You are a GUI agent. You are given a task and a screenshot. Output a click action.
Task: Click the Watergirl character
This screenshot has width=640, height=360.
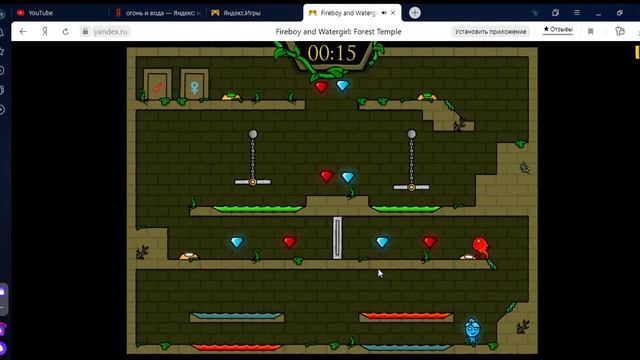coord(473,331)
